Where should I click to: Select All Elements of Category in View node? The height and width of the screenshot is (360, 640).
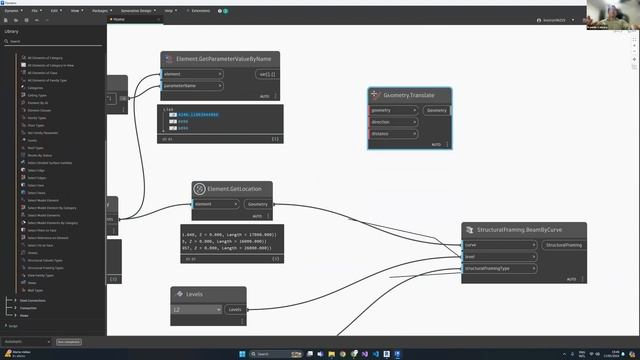click(51, 65)
